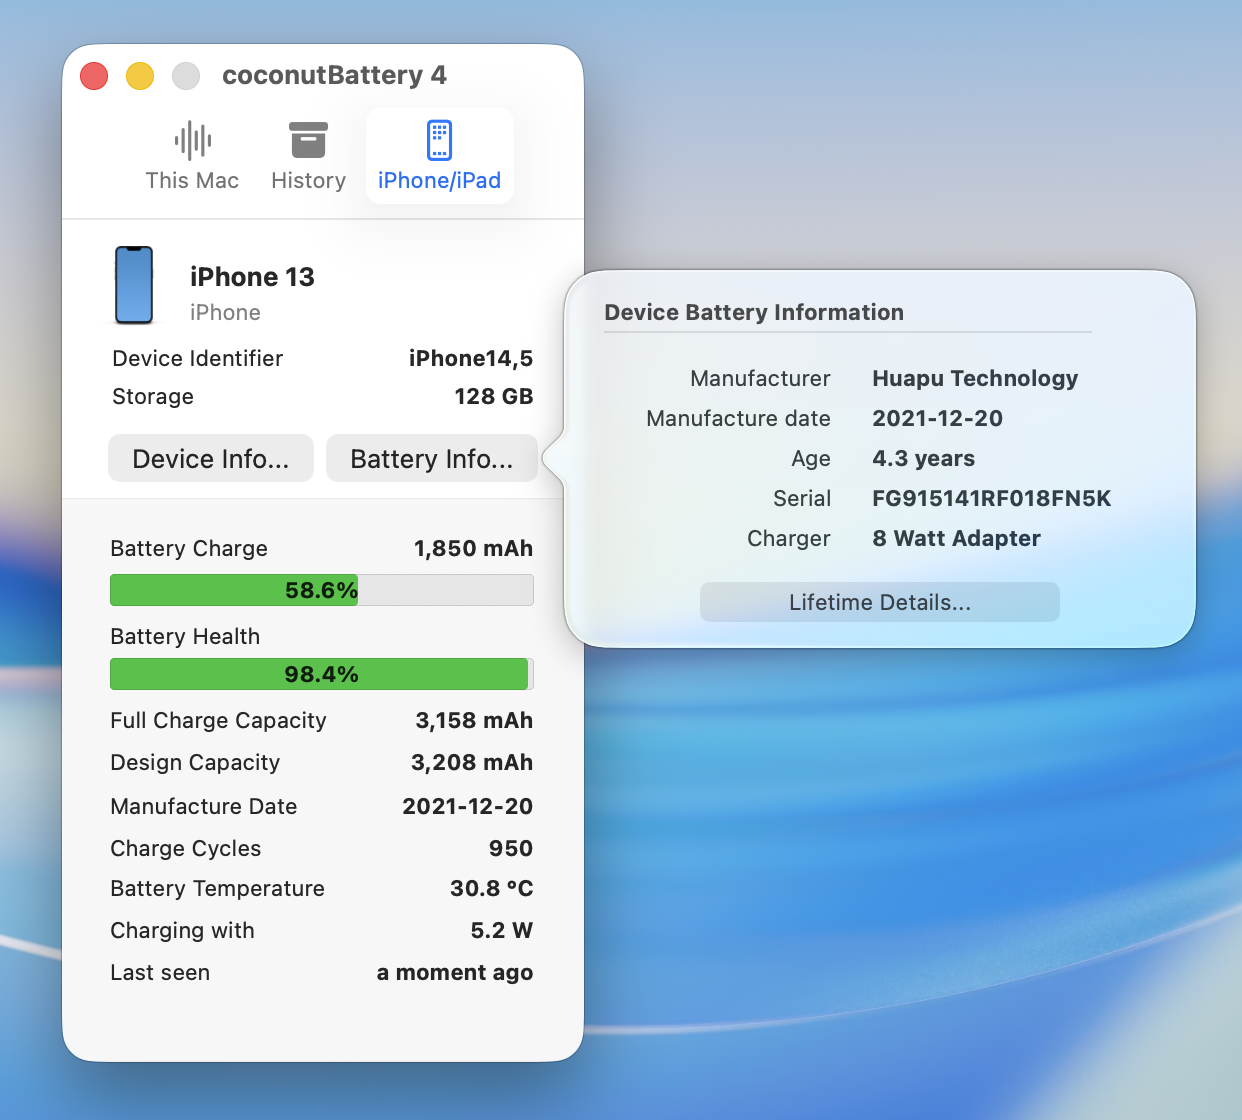Minimize the window with yellow button

(140, 76)
